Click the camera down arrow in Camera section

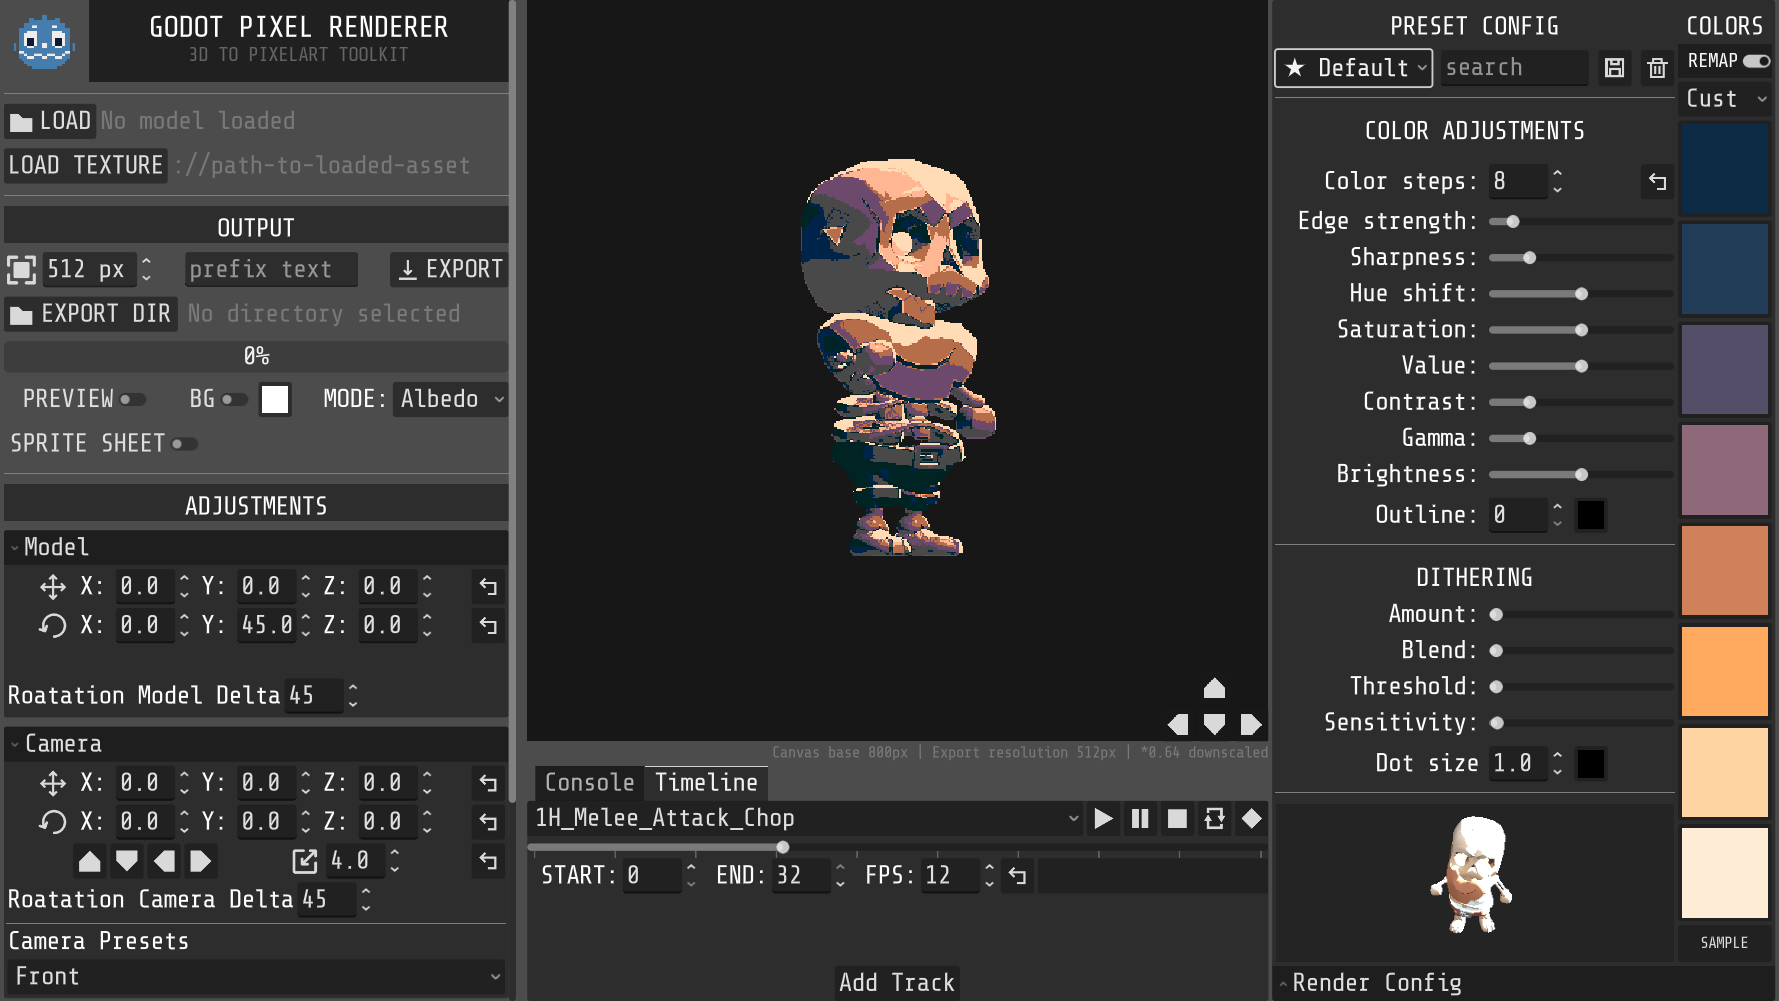tap(127, 861)
